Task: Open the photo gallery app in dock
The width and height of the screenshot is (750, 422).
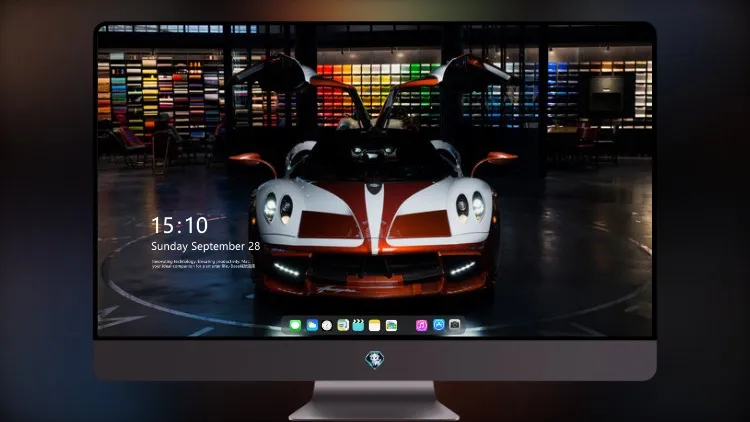Action: (391, 325)
